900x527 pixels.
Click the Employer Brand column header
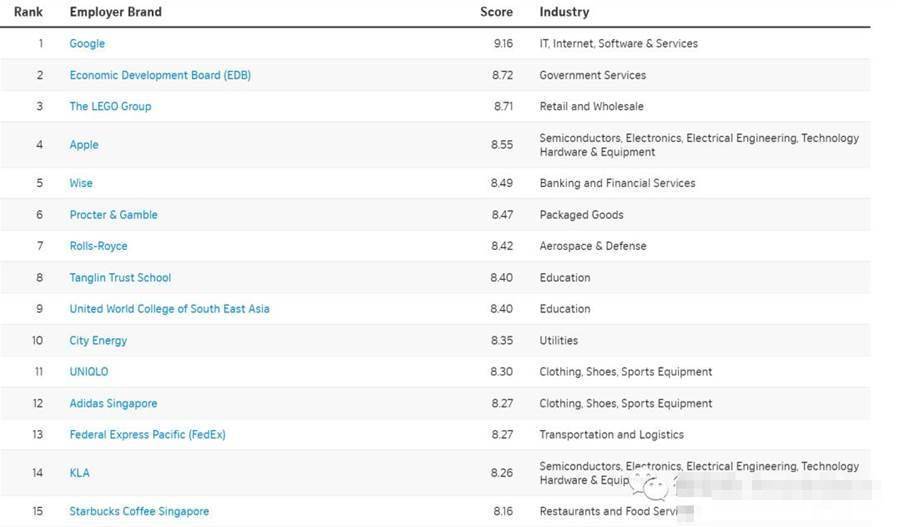coord(116,12)
